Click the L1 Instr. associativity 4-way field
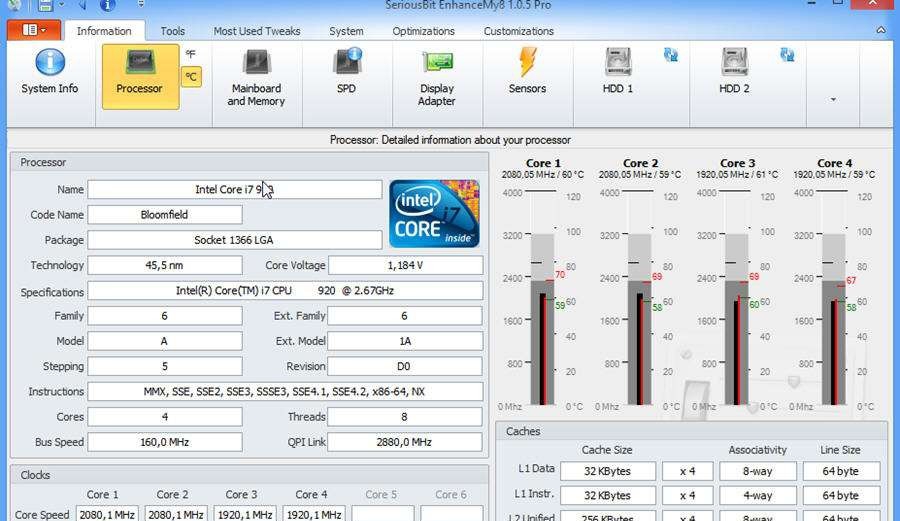Viewport: 900px width, 521px height. (x=758, y=495)
